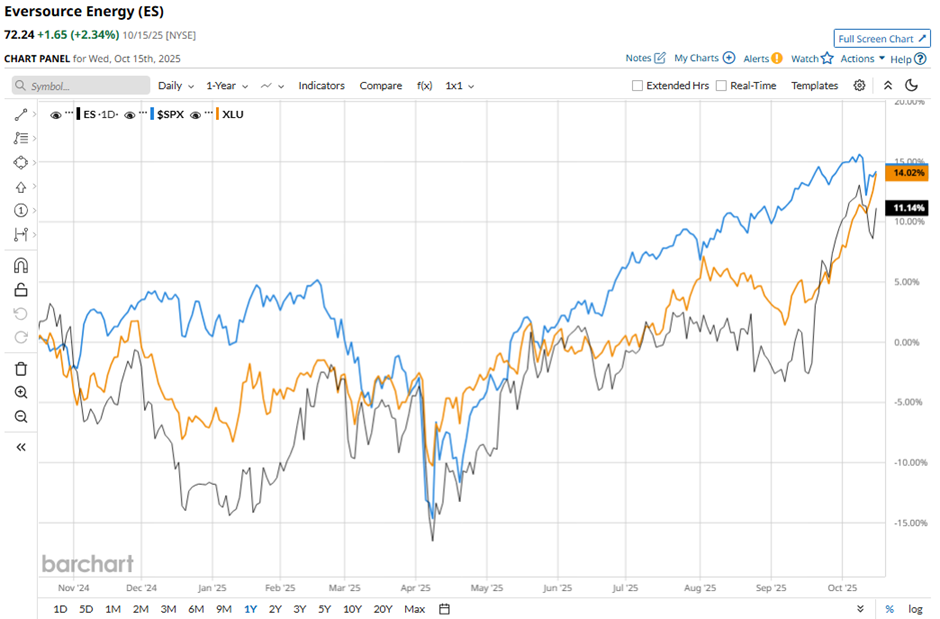Image resolution: width=940 pixels, height=619 pixels.
Task: Open Help information
Action: pyautogui.click(x=908, y=59)
